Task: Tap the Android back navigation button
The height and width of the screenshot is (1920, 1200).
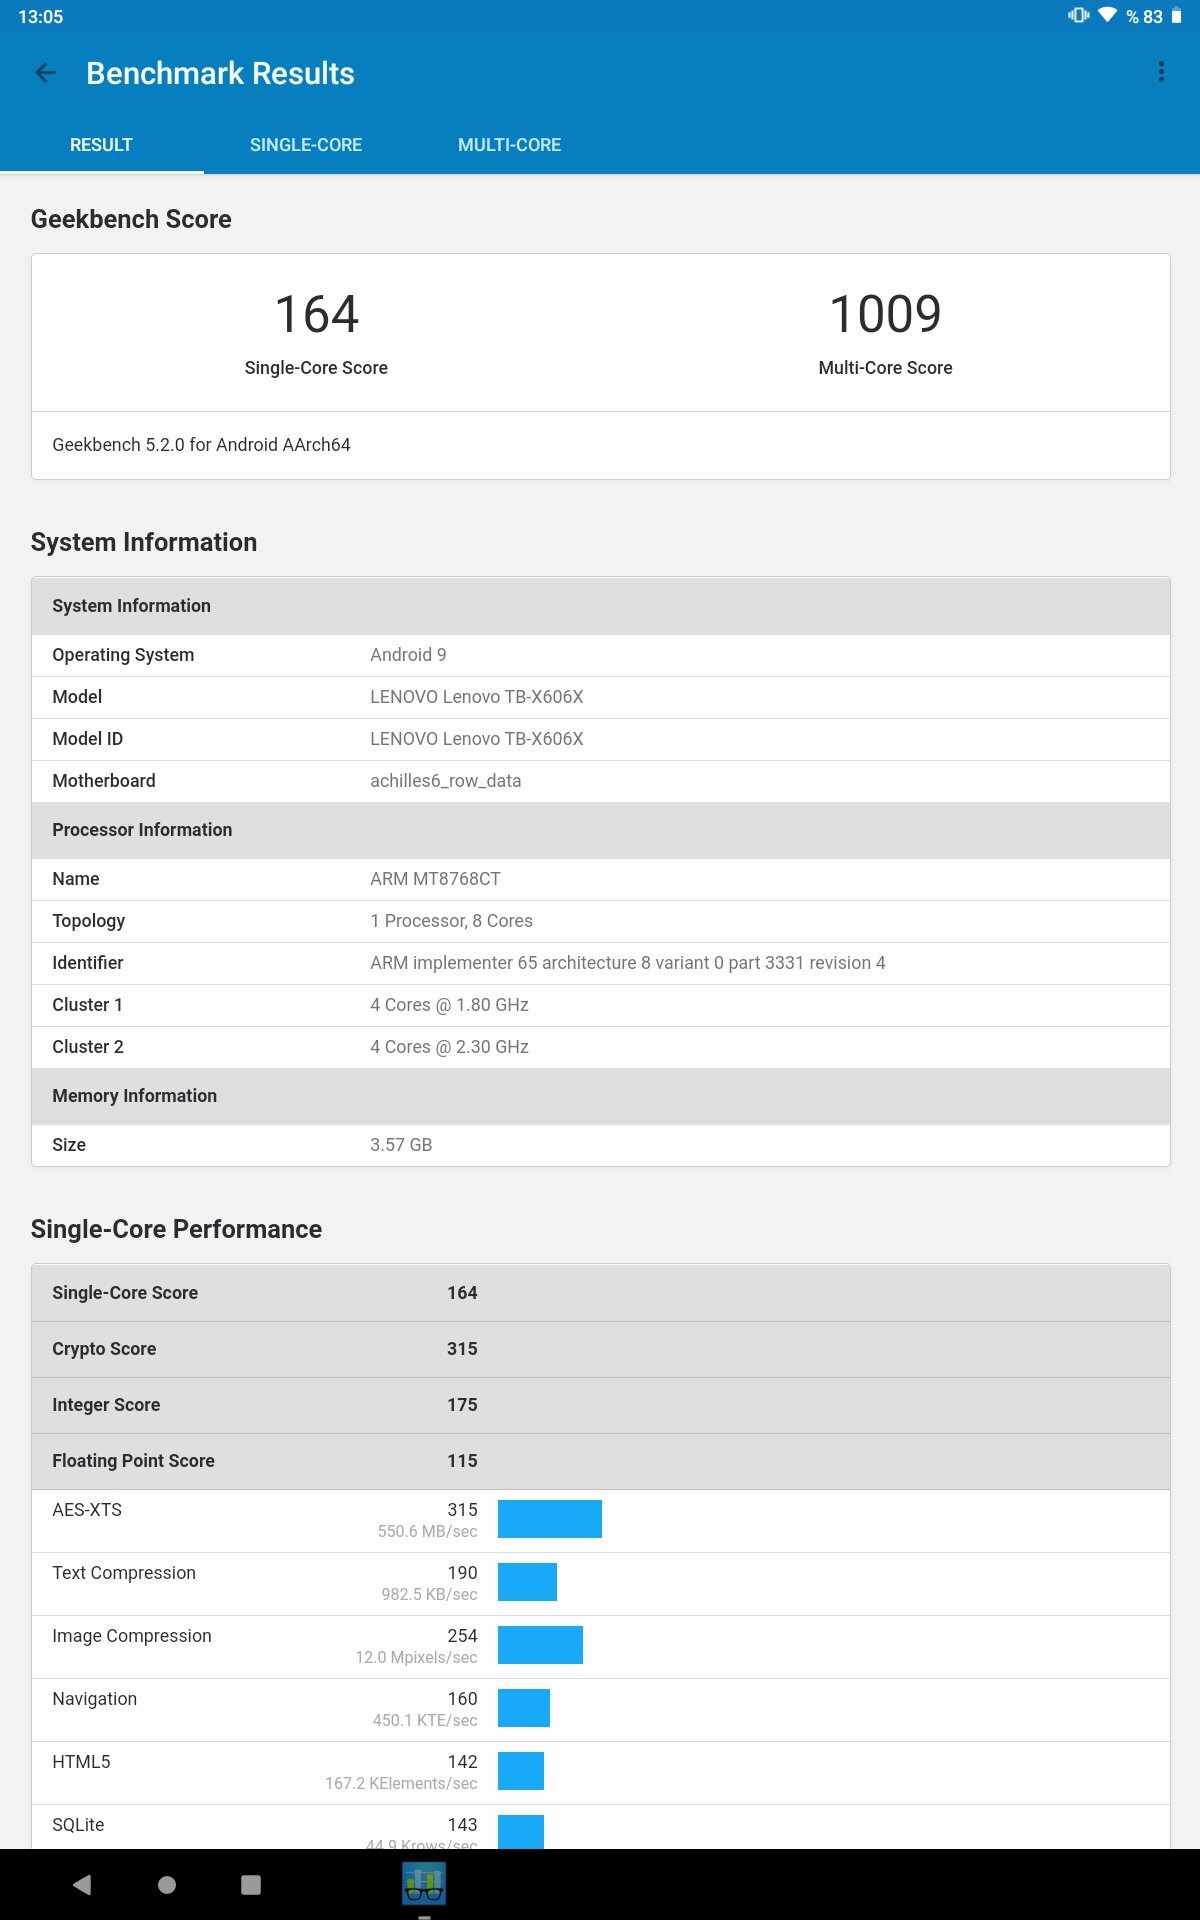Action: (x=83, y=1884)
